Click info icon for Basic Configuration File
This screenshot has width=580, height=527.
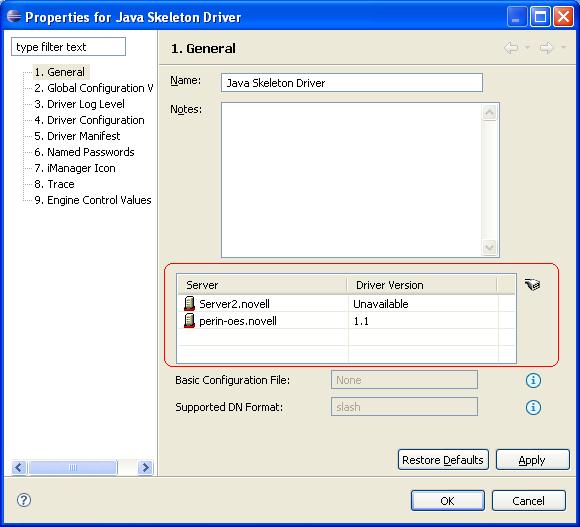[533, 380]
